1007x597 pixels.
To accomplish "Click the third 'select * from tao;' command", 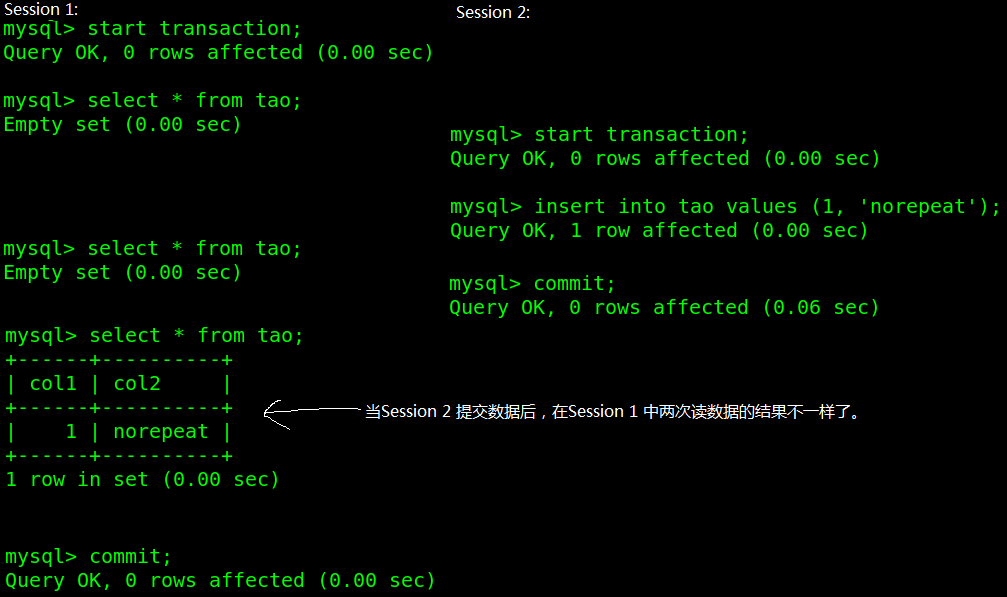I will [154, 336].
